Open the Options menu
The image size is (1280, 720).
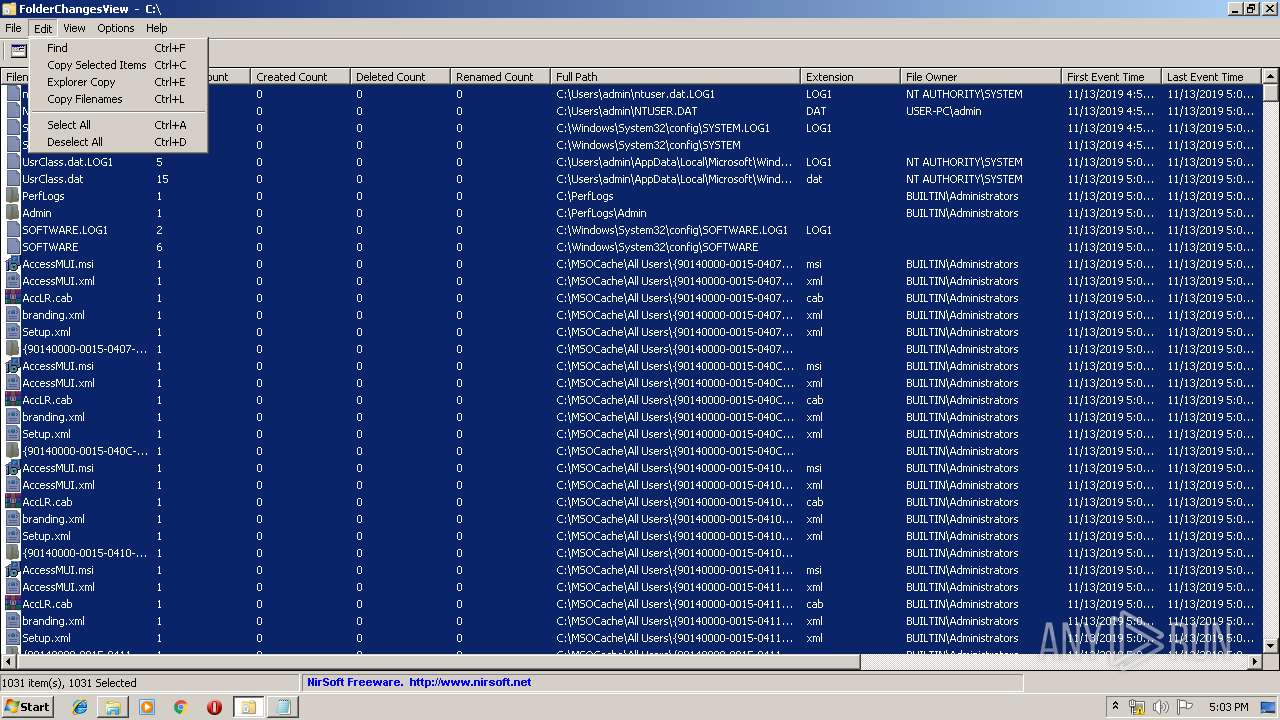coord(116,28)
